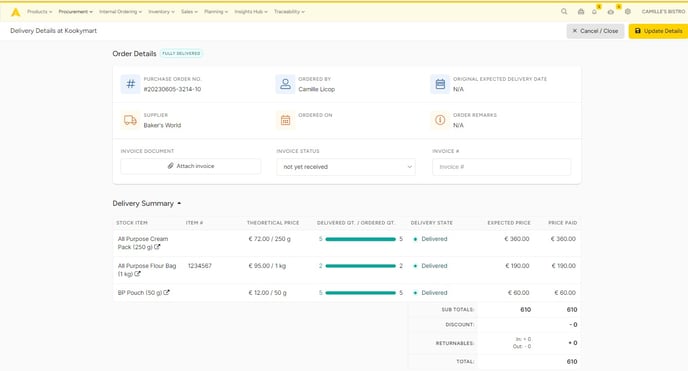Click the Invoice # input field
This screenshot has width=688, height=371.
pyautogui.click(x=502, y=167)
